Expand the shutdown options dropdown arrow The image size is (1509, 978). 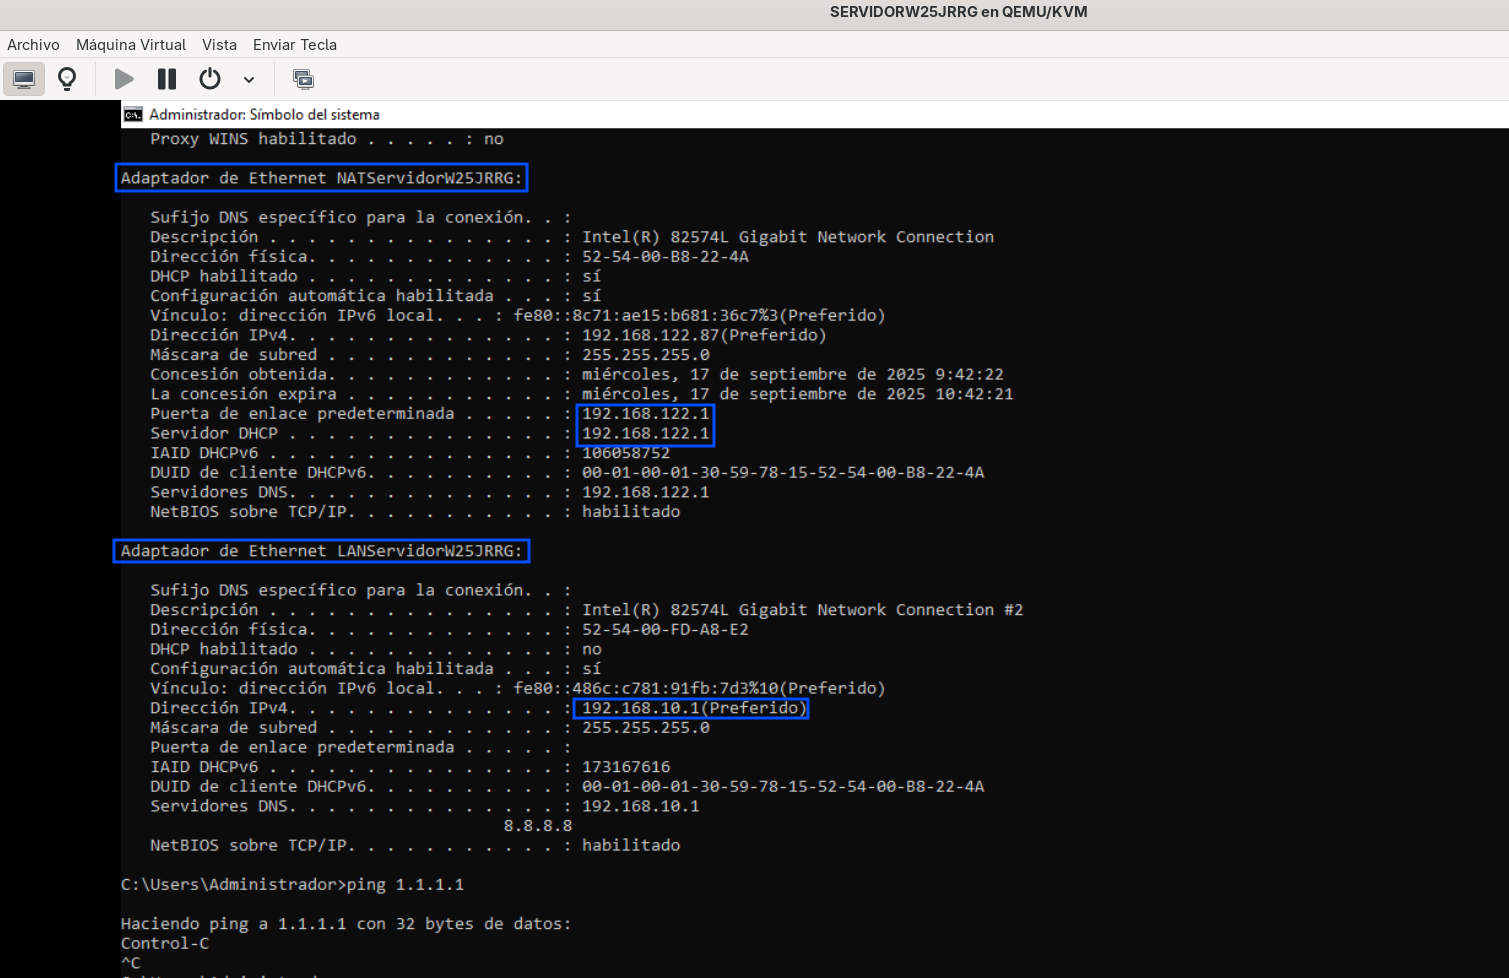249,80
